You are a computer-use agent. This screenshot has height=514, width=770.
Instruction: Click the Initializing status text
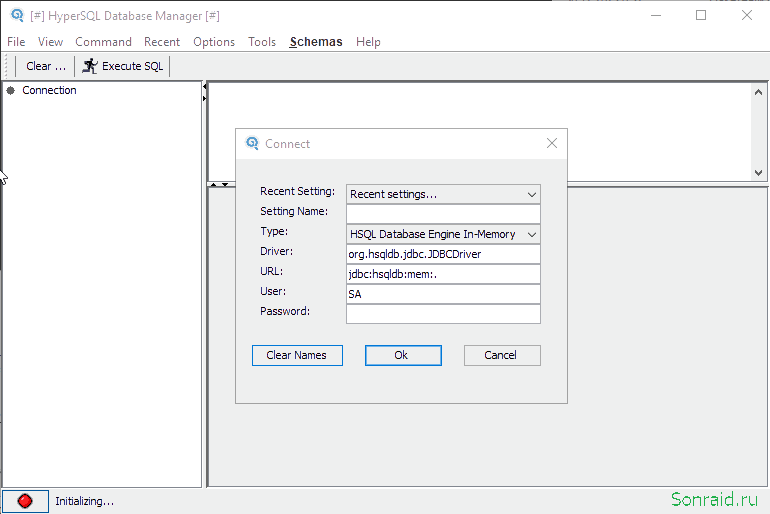point(84,501)
